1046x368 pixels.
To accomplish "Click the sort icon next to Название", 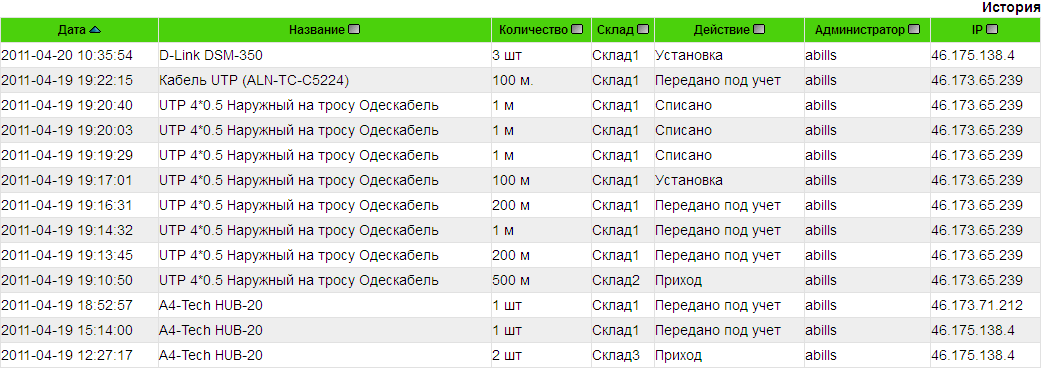I will (354, 30).
